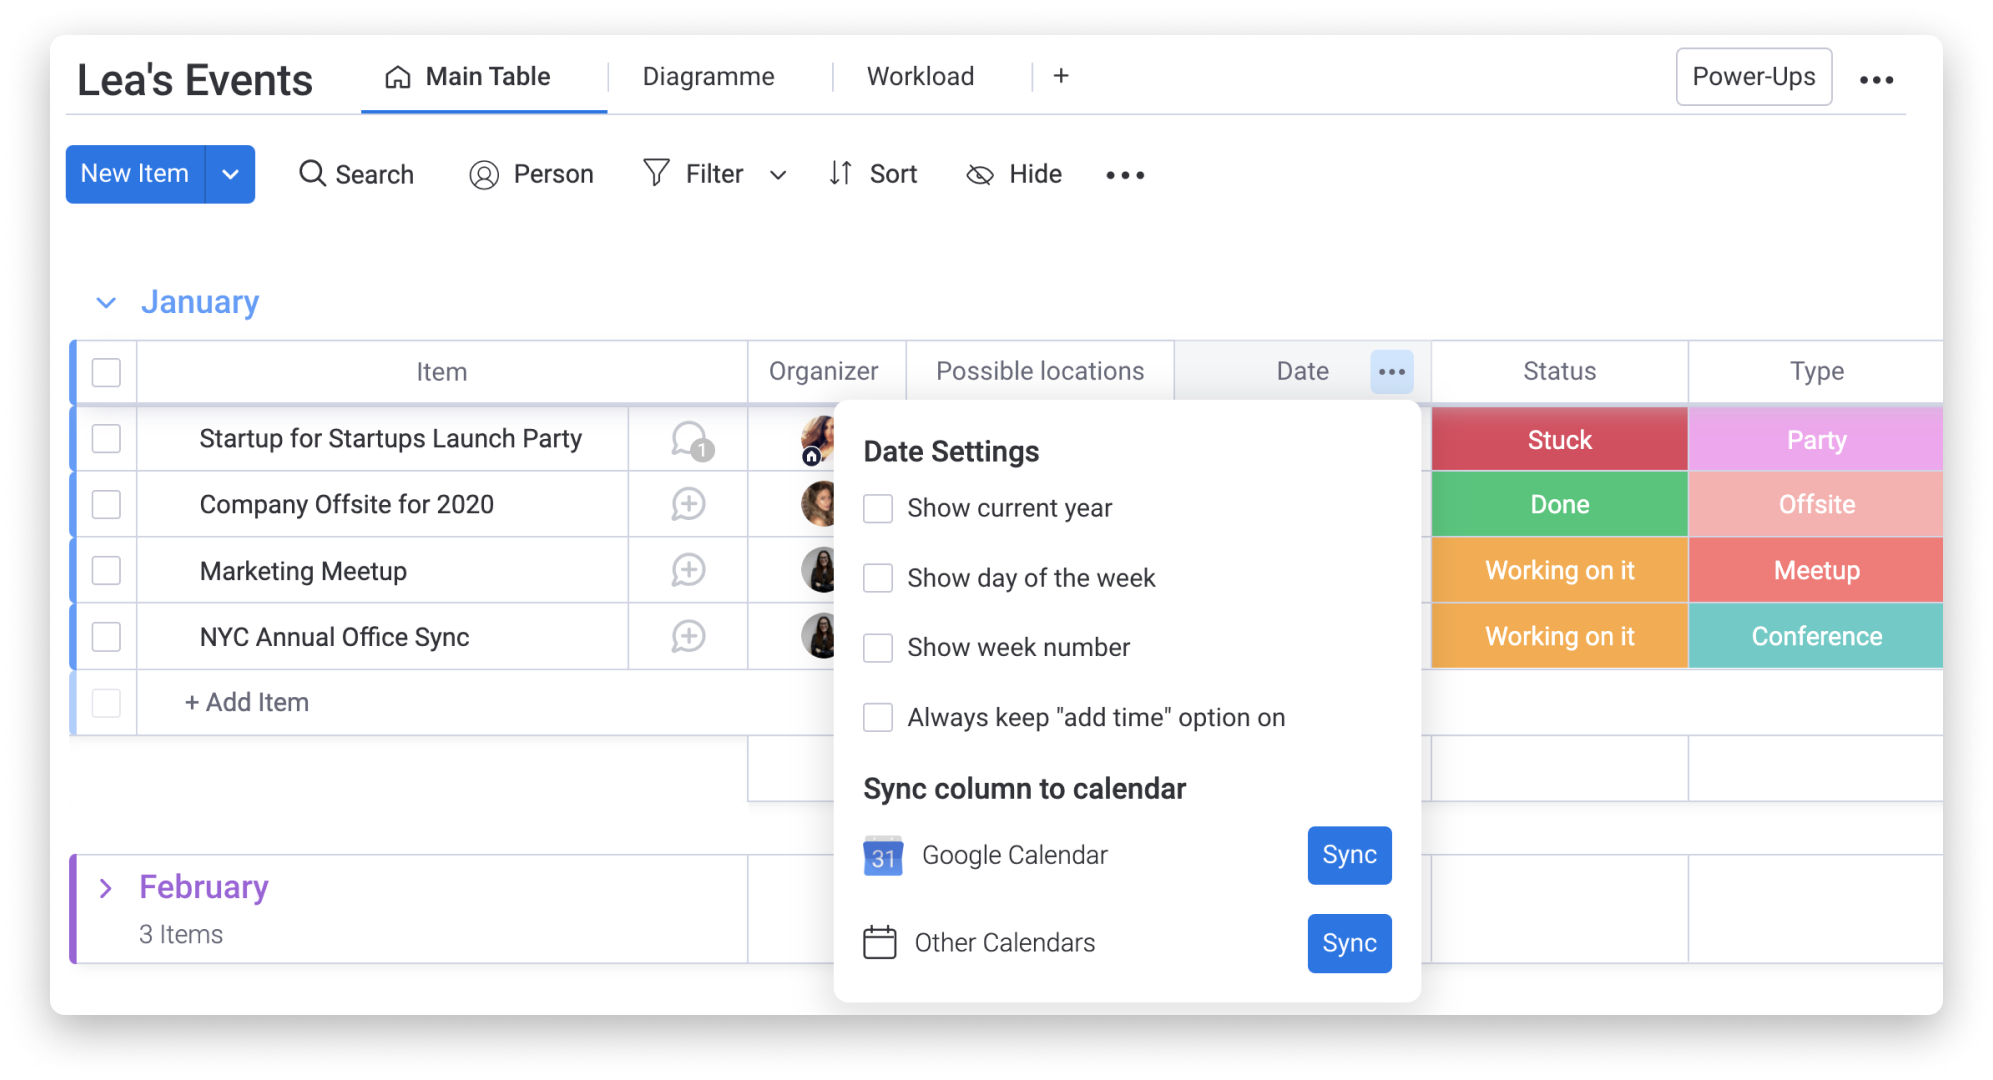The width and height of the screenshot is (1993, 1080).
Task: Click the Other Calendars icon
Action: point(881,940)
